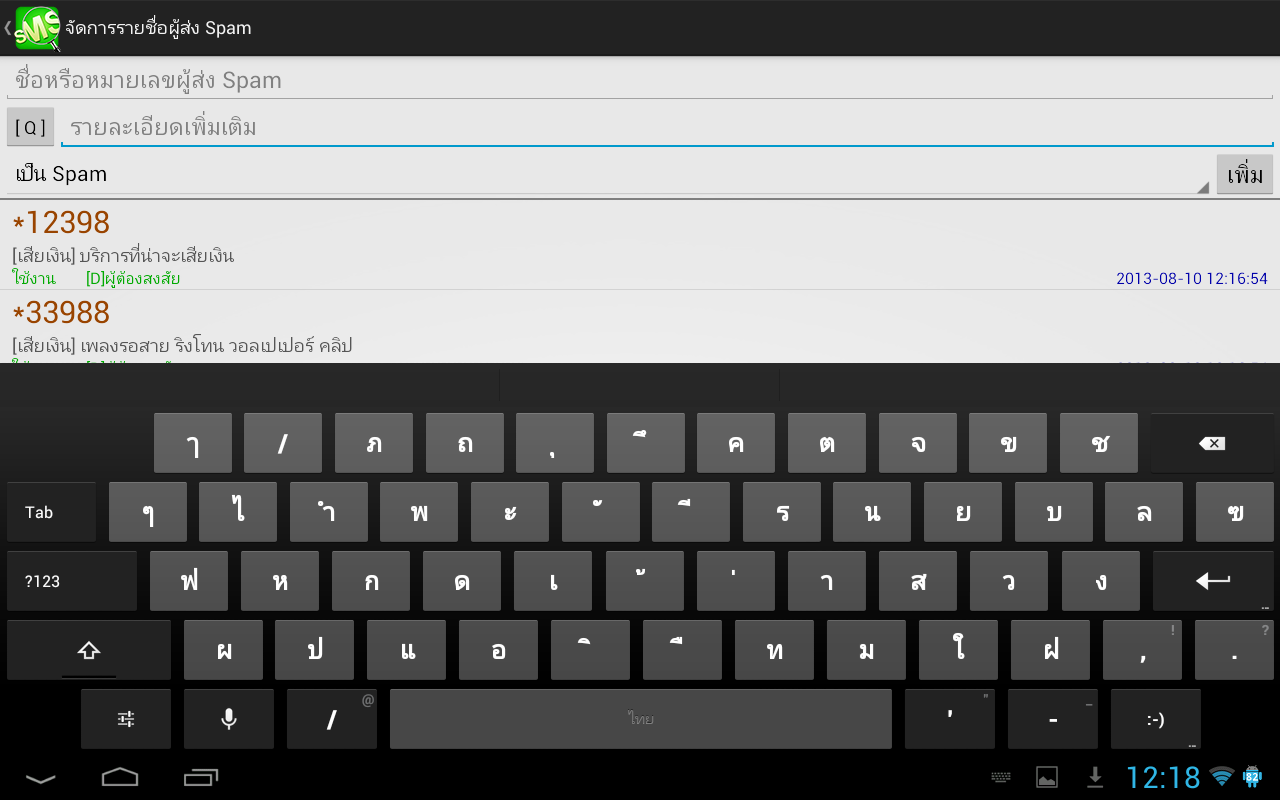Open the 'เป็น Spam' dropdown spinner

click(x=608, y=174)
